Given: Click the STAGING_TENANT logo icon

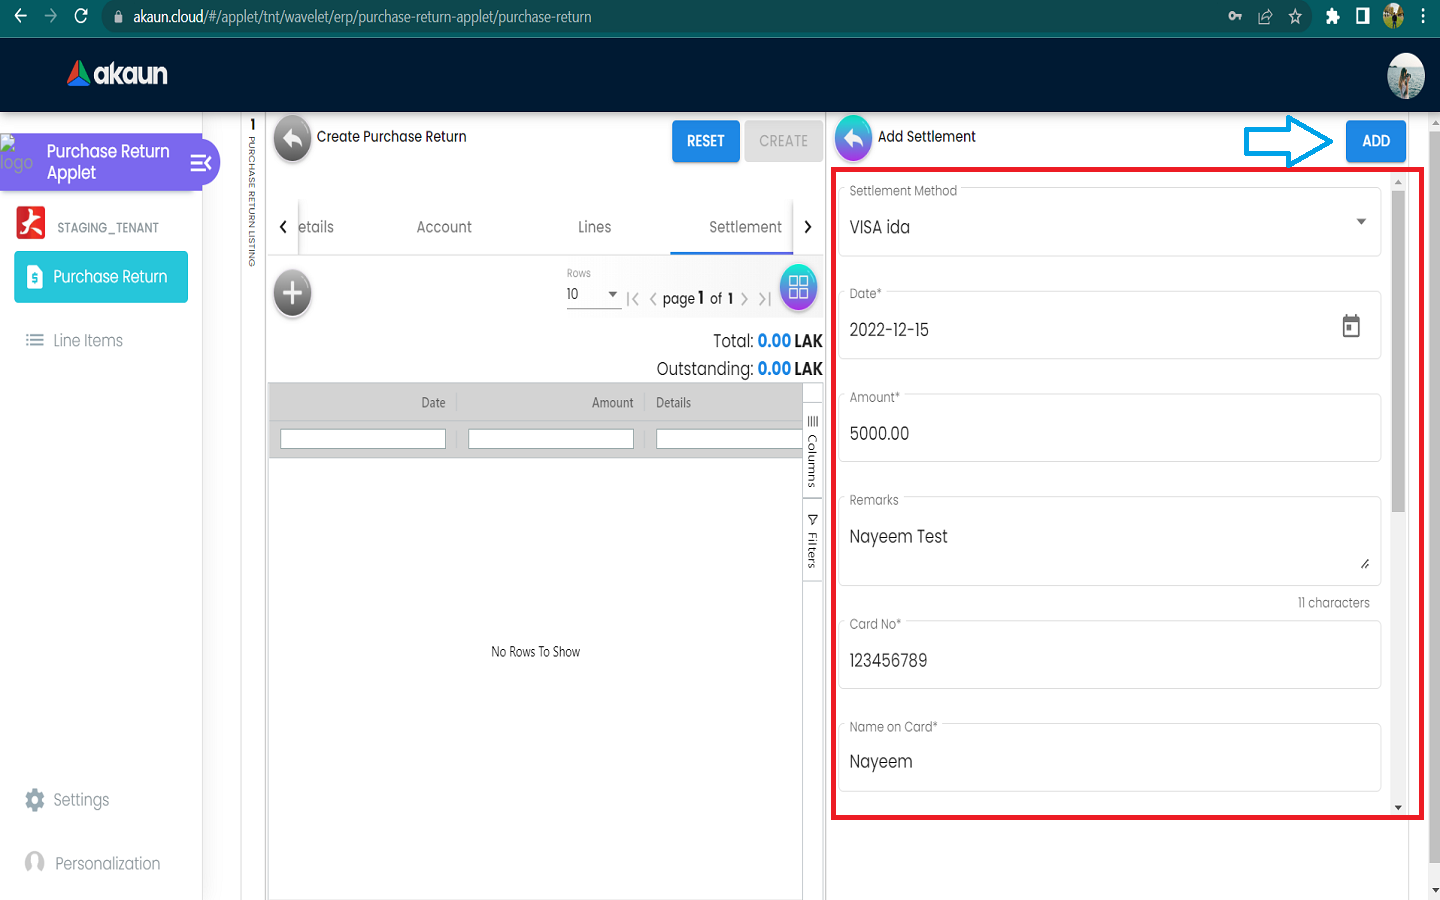Looking at the screenshot, I should tap(31, 223).
